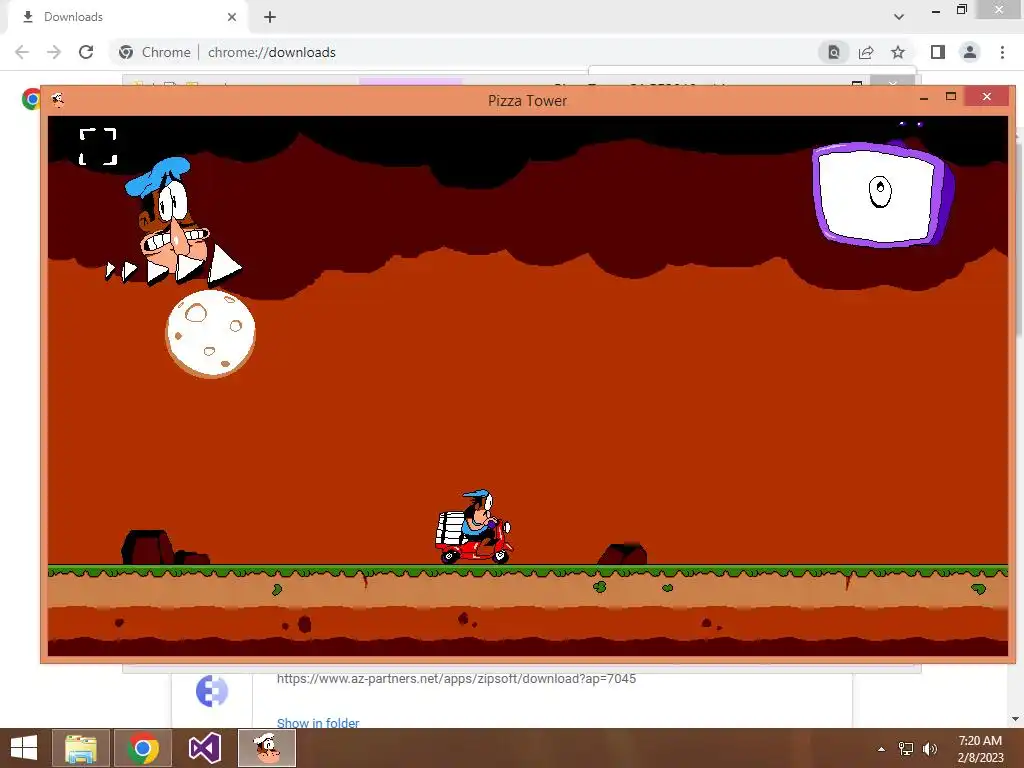Open the taskbar clock showing 7:20 AM
The height and width of the screenshot is (768, 1024).
click(x=980, y=749)
